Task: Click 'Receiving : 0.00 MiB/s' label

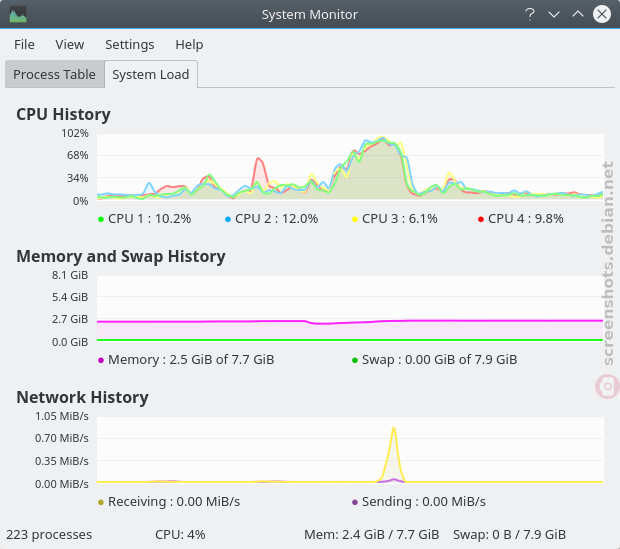Action: click(174, 502)
